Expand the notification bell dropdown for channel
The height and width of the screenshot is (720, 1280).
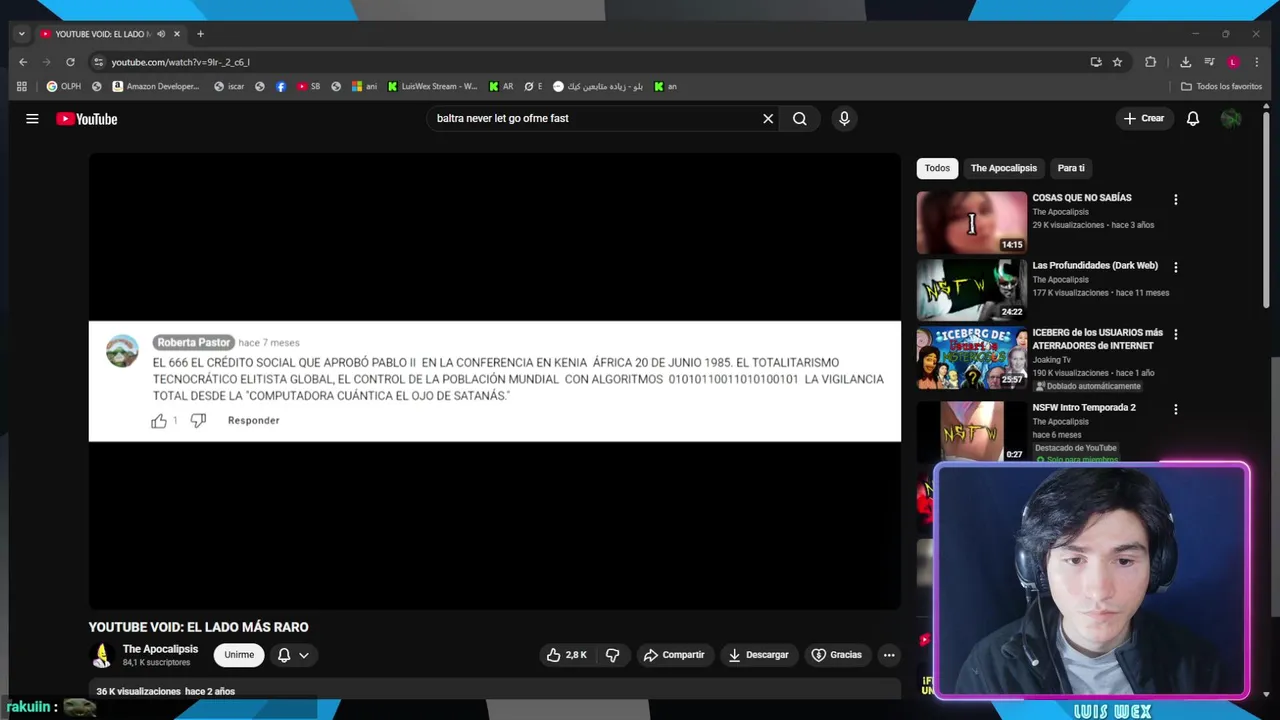coord(293,655)
